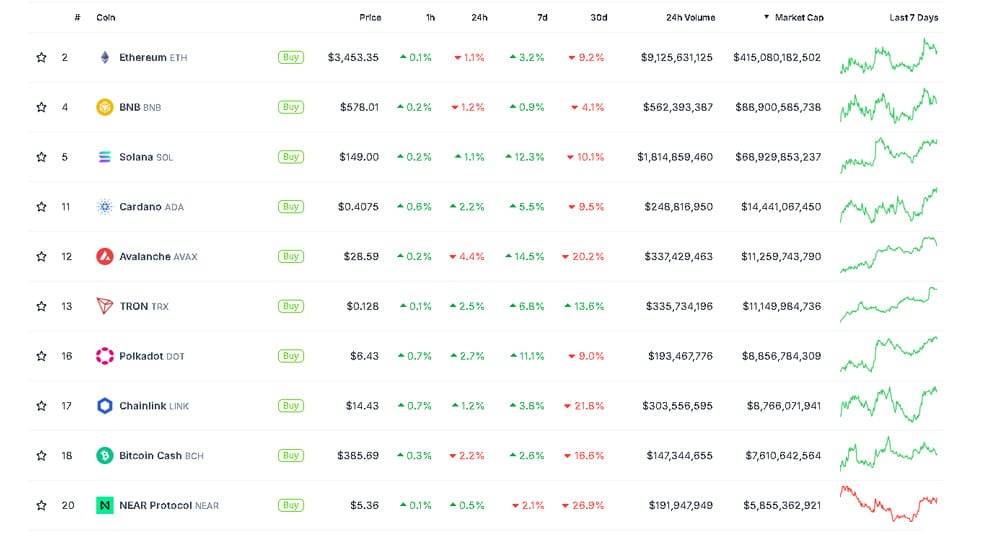Viewport: 984px width, 554px height.
Task: Click the Buy button for BNB
Action: coord(291,107)
